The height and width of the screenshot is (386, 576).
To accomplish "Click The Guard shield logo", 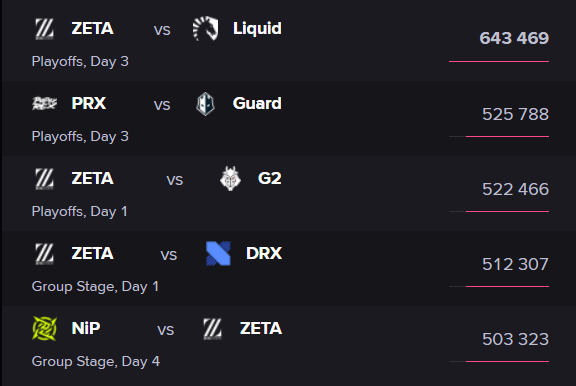I will 205,104.
